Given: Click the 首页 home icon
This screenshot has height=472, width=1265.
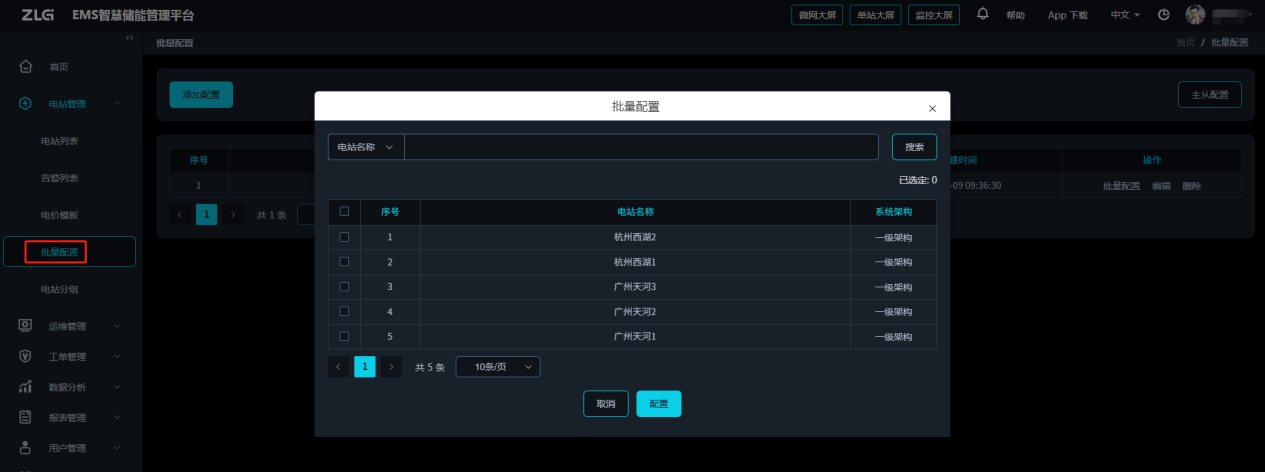Looking at the screenshot, I should [26, 67].
